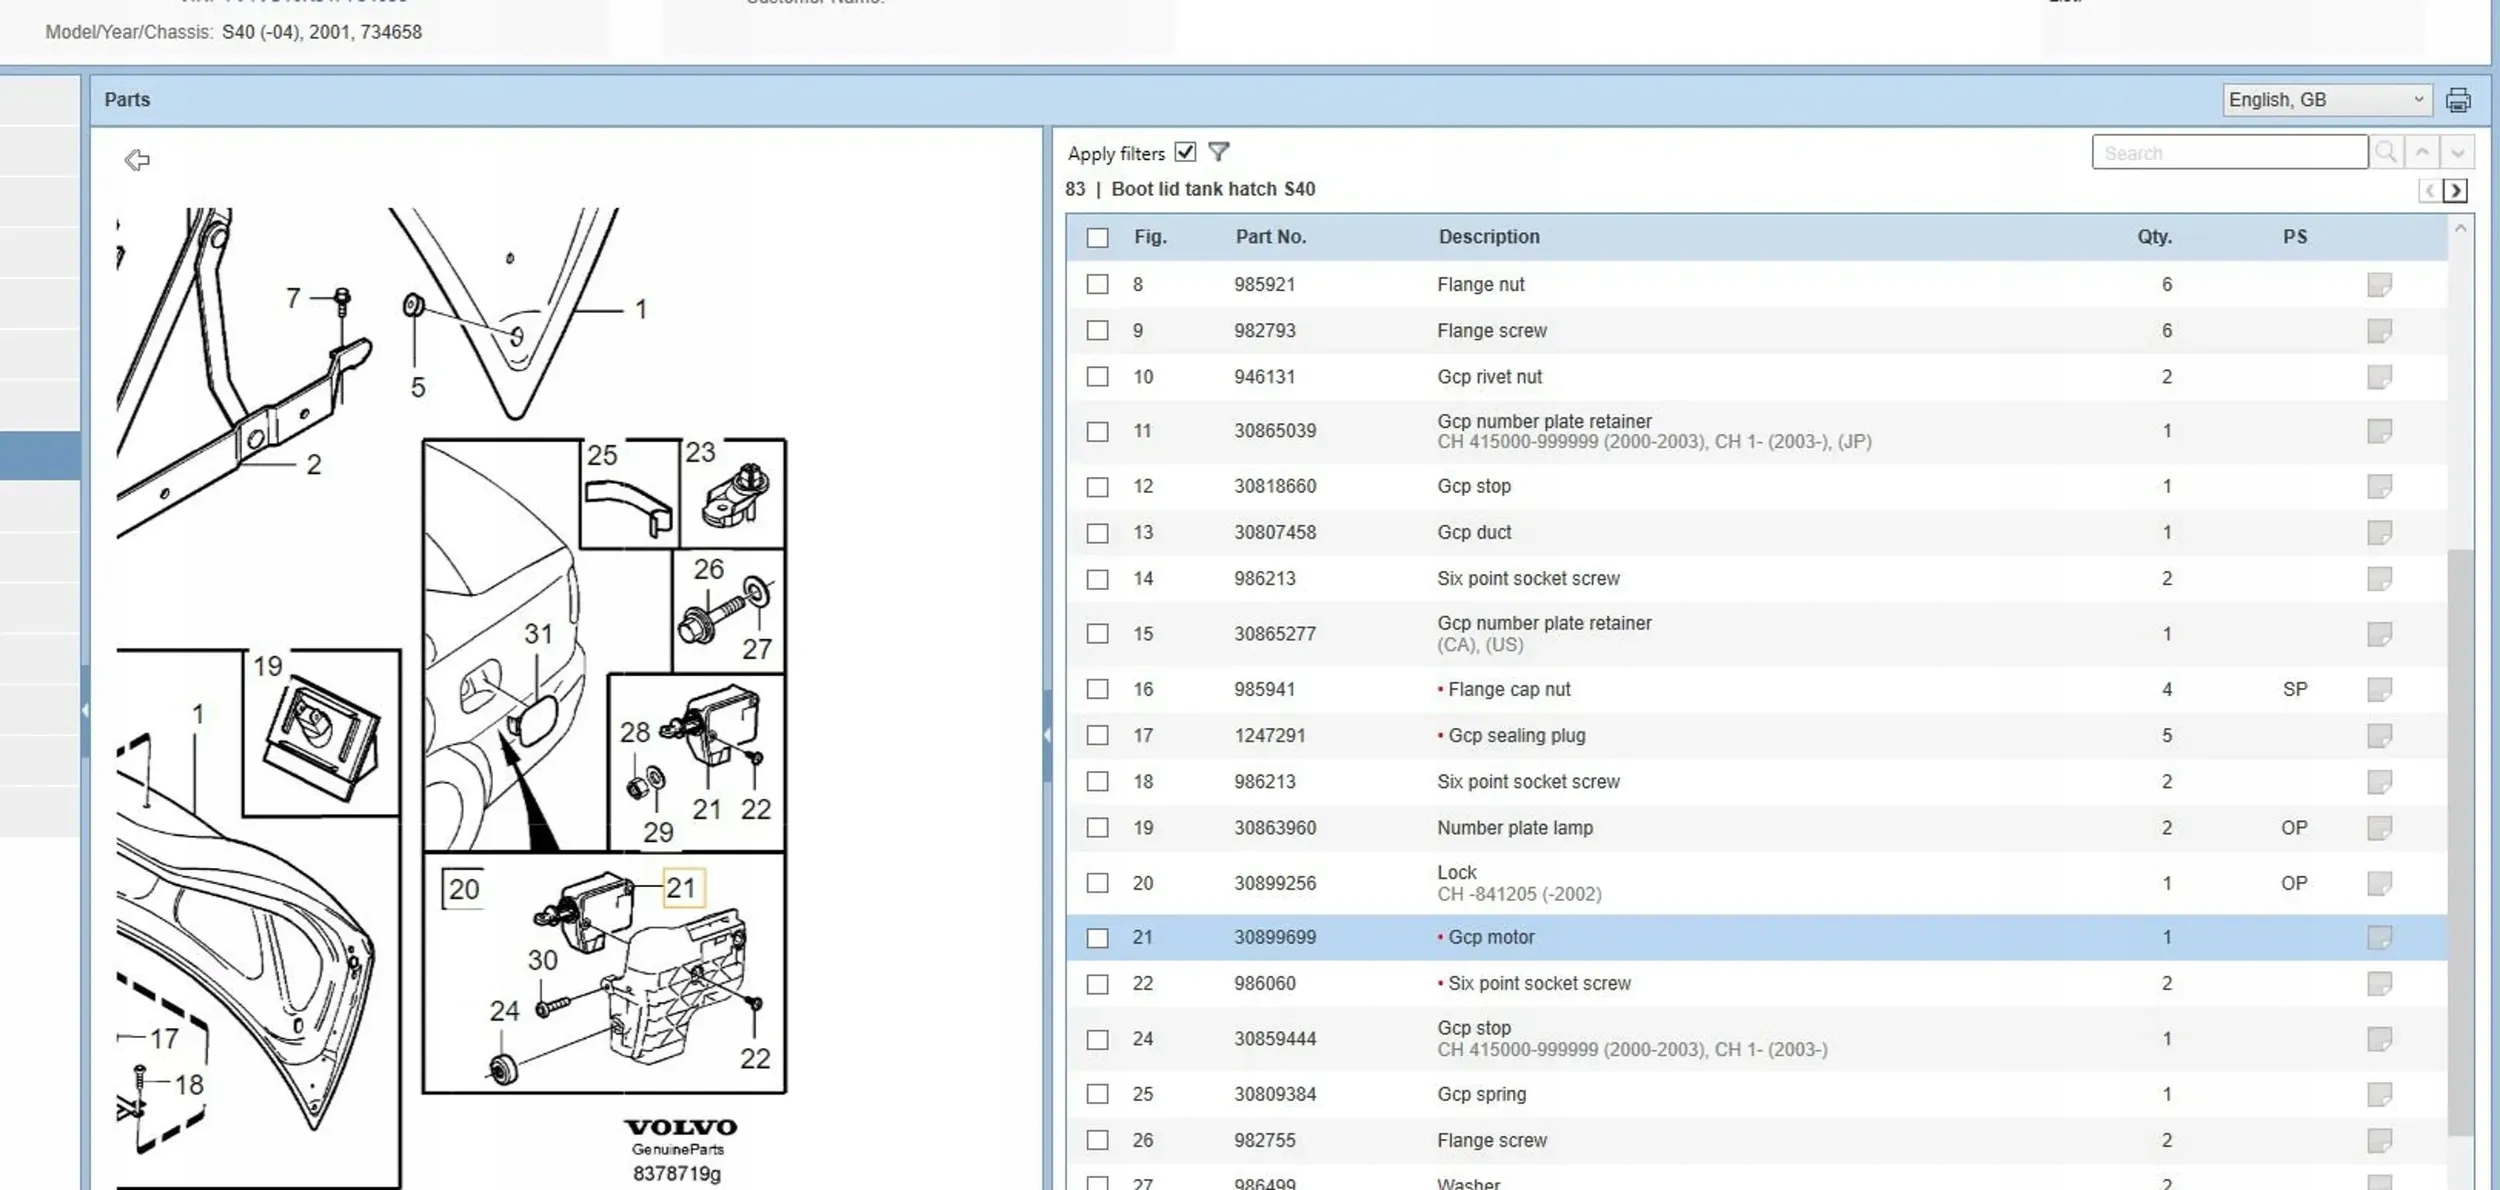This screenshot has height=1190, width=2500.
Task: Sort by Description column header
Action: (1488, 237)
